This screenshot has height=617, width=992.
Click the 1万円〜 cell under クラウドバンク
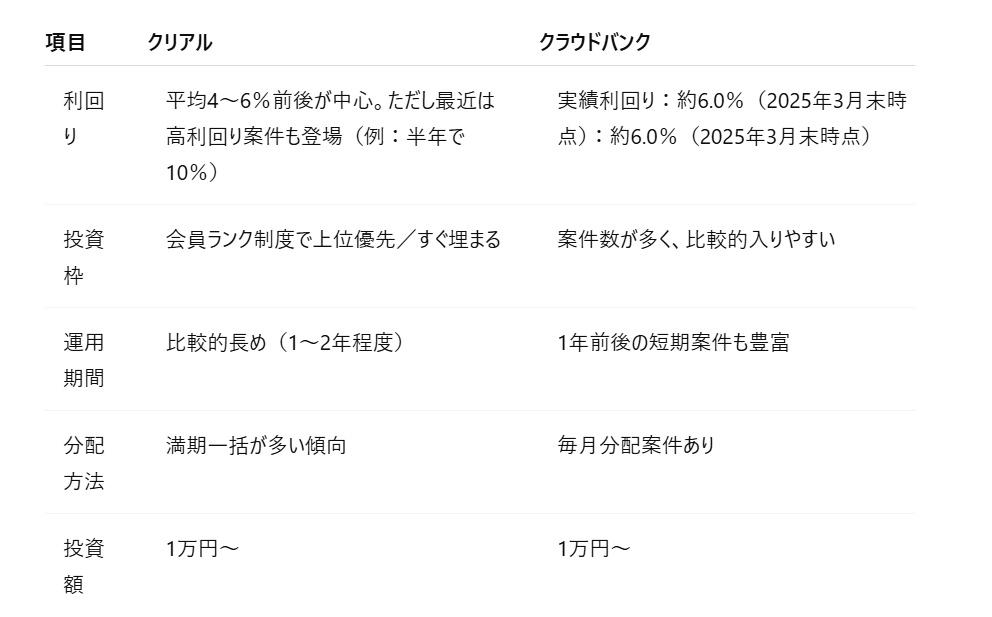point(594,549)
